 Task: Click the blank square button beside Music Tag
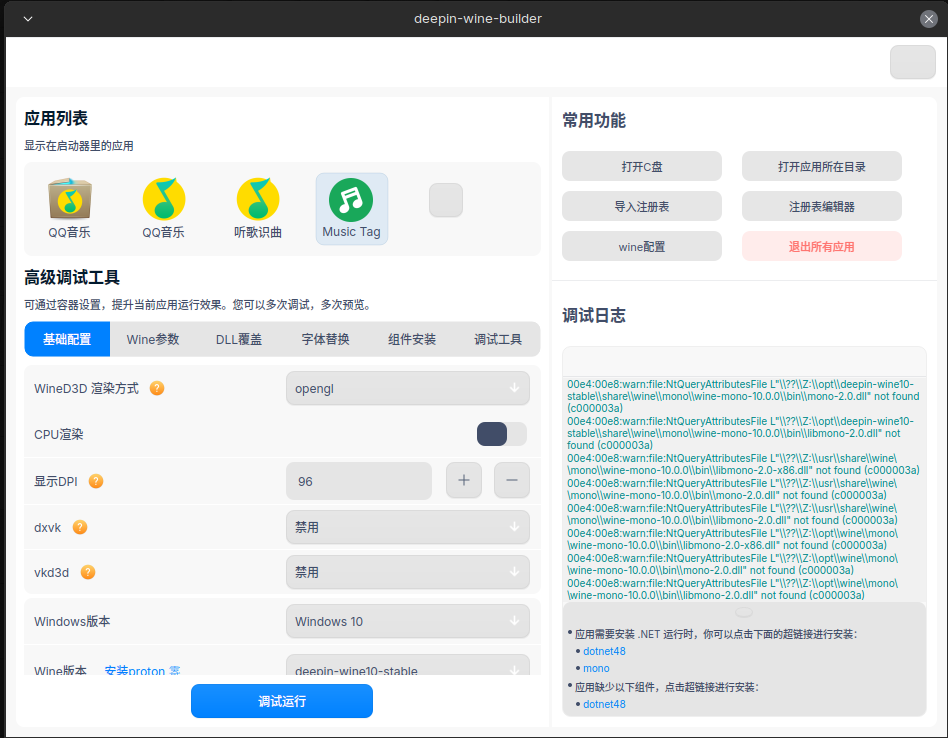pos(446,200)
